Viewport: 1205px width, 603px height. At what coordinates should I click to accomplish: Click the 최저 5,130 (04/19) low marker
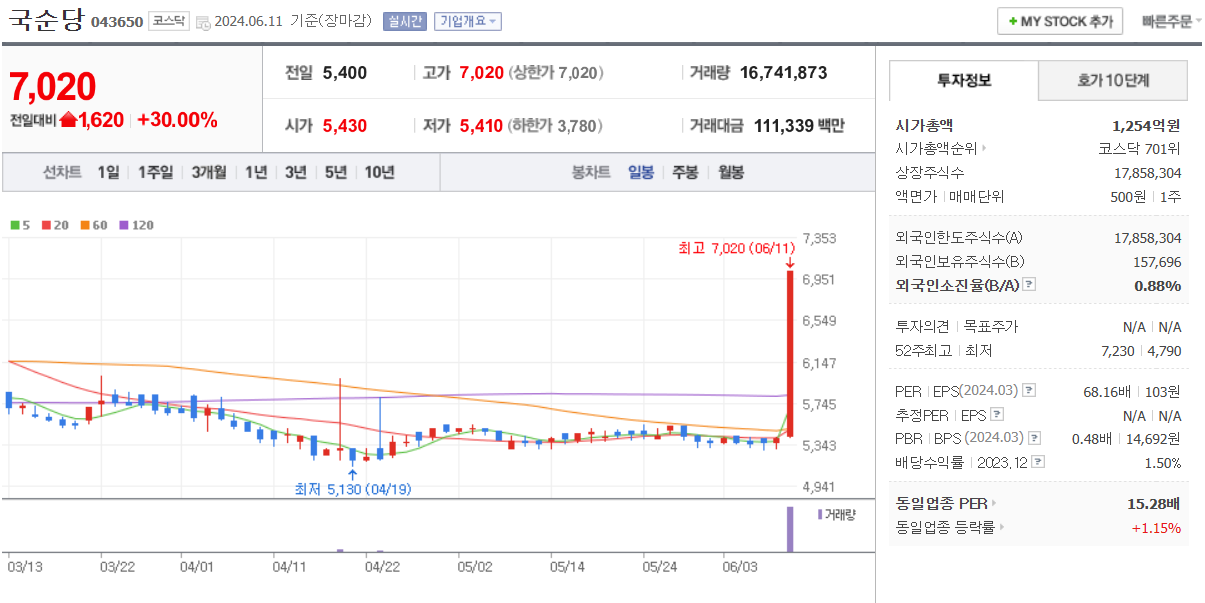click(352, 489)
